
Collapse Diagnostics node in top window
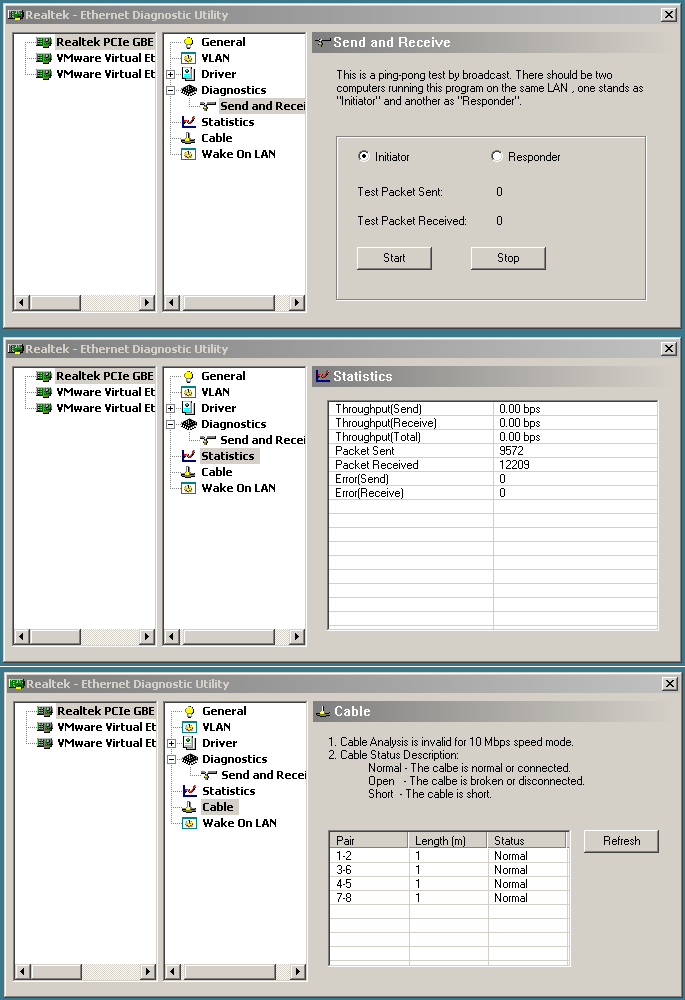170,91
